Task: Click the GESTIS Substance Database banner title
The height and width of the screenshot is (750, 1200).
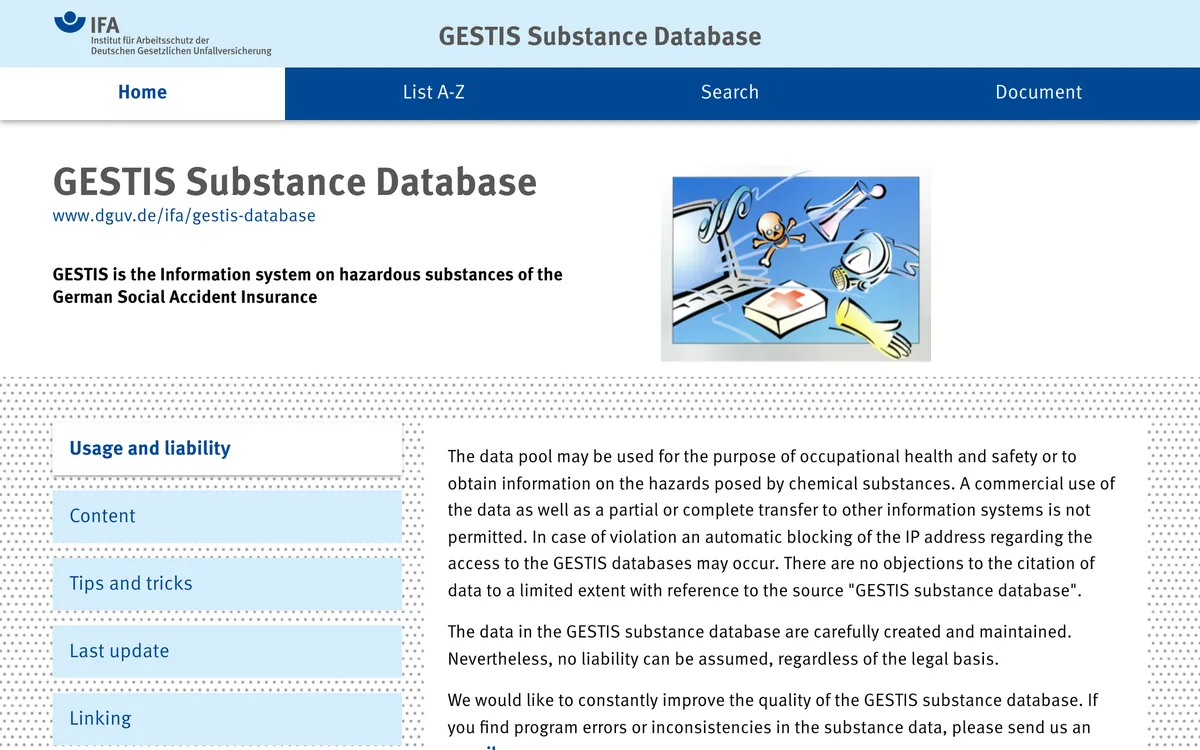Action: (600, 37)
